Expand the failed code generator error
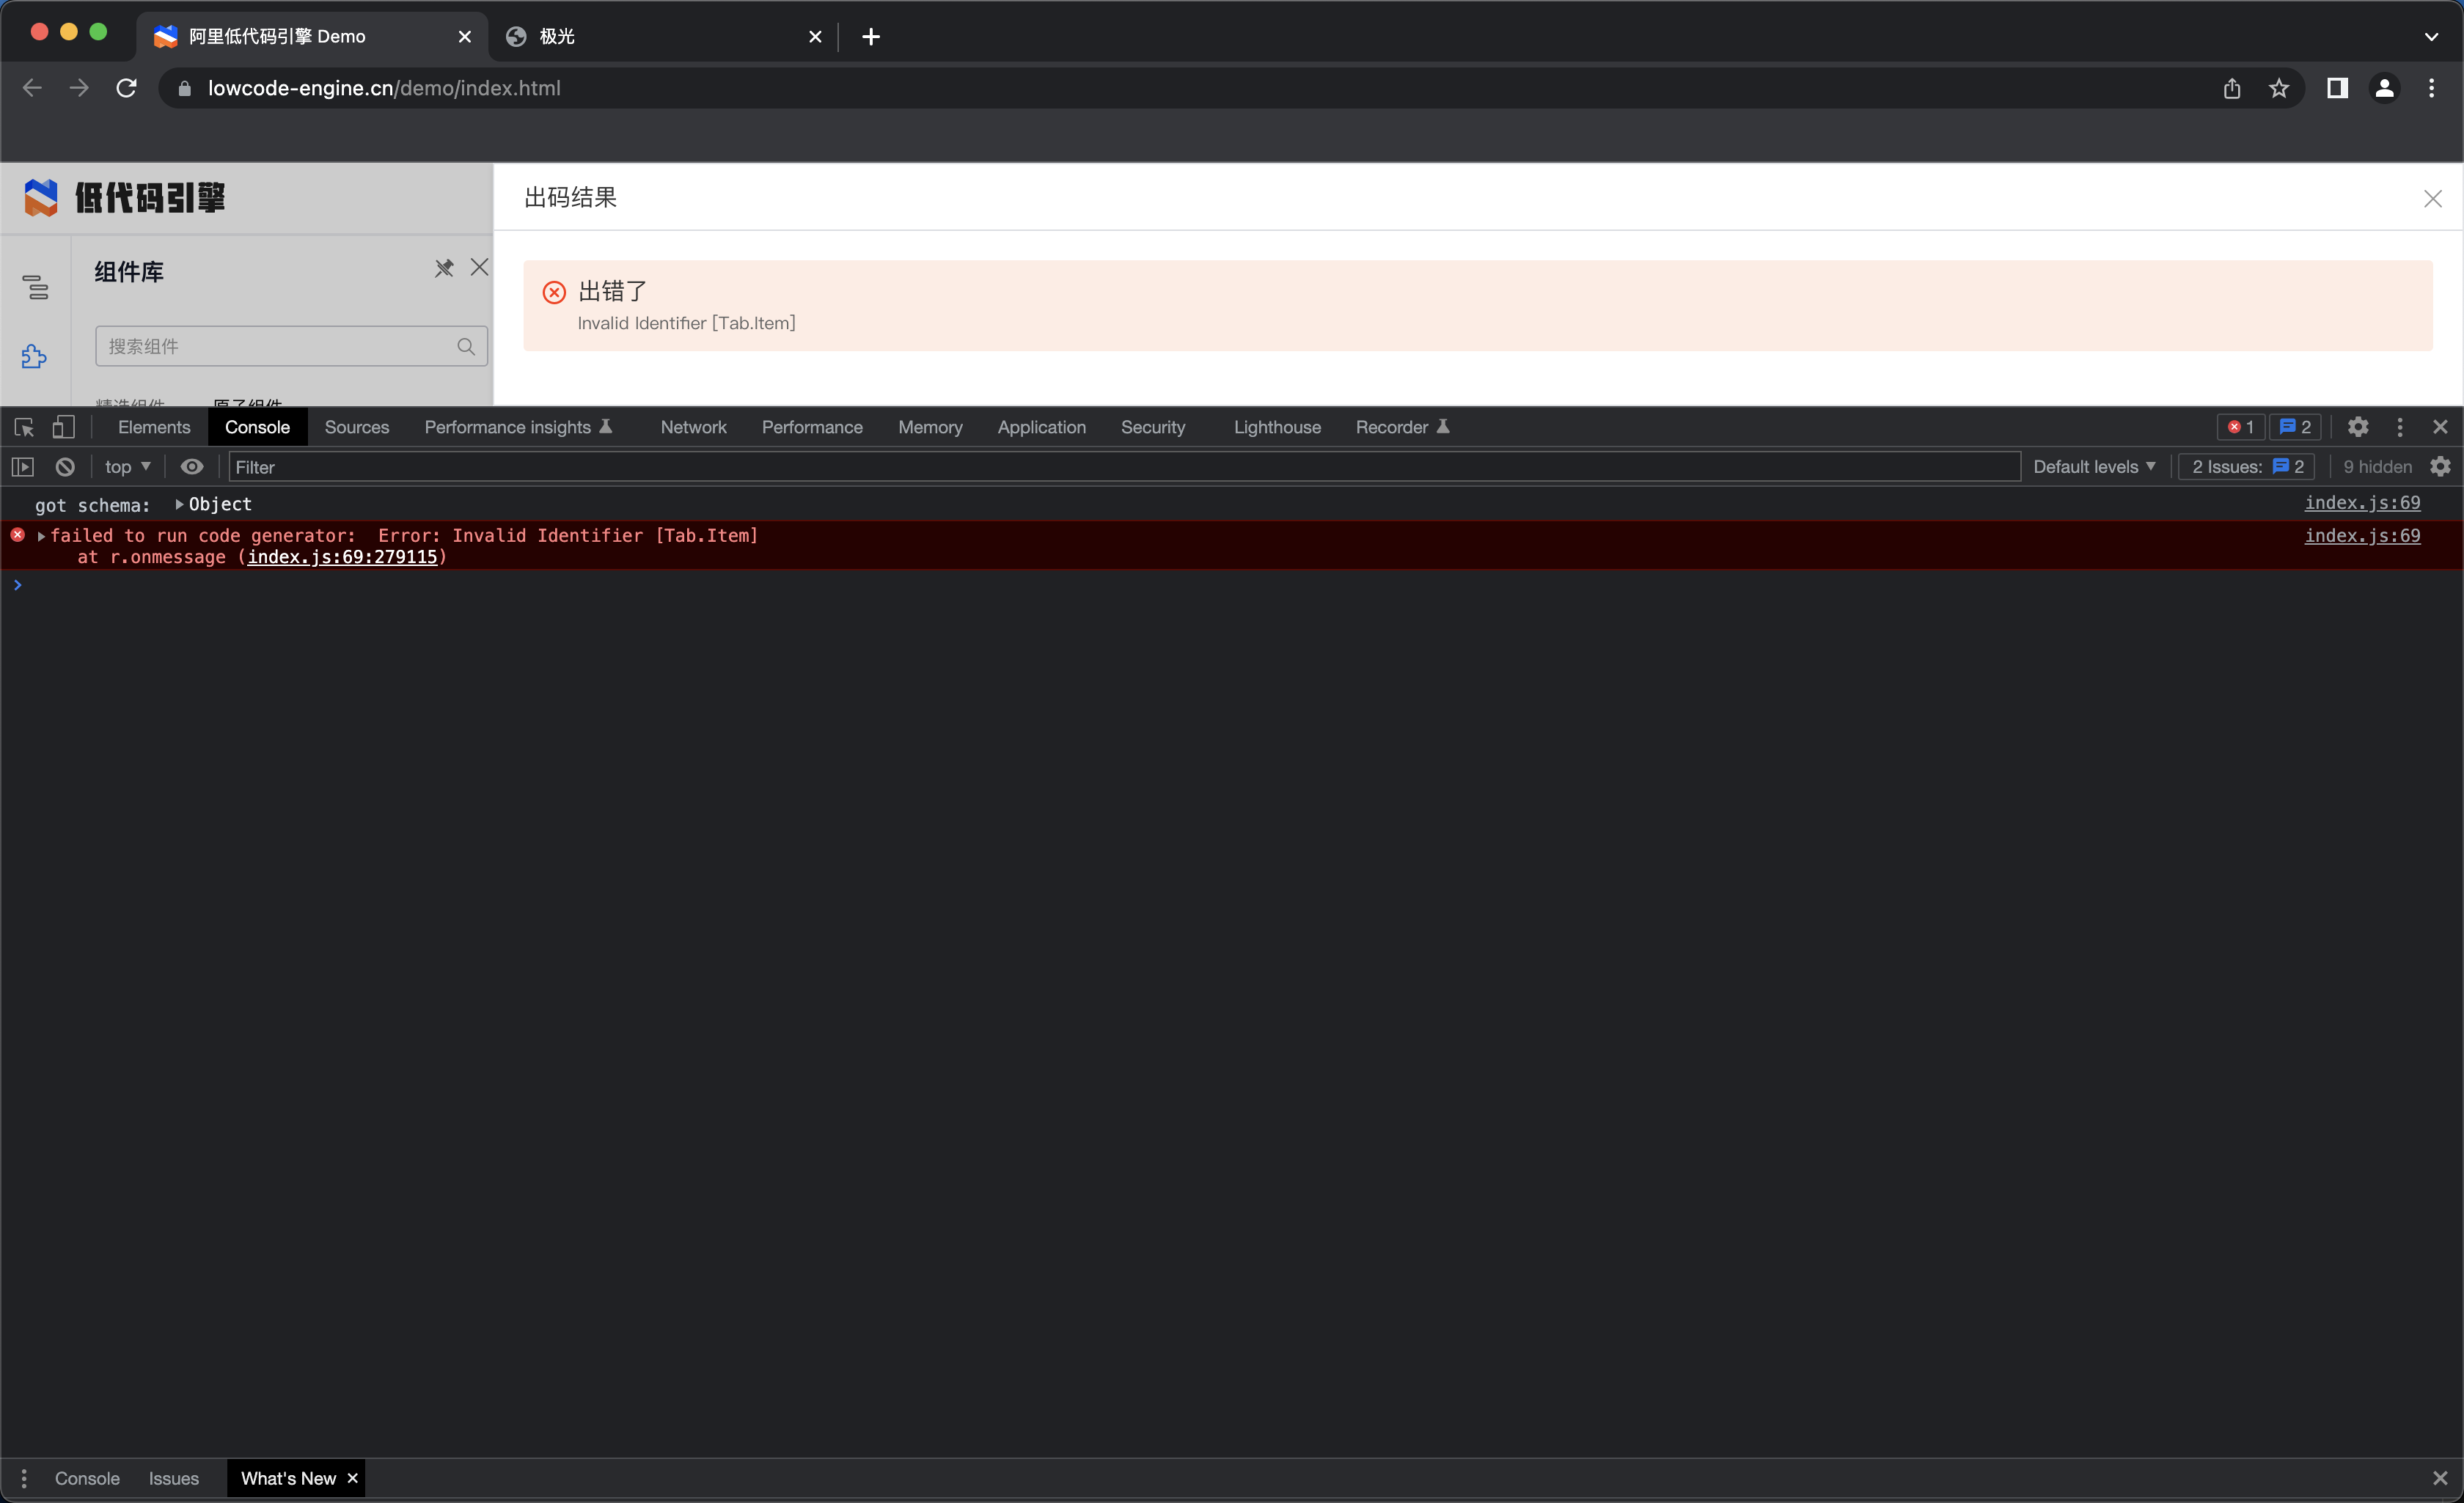The image size is (2464, 1503). point(41,536)
